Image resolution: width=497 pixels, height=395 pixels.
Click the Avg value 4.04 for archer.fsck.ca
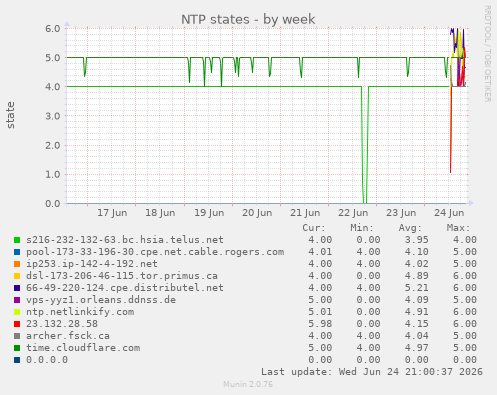pos(416,336)
